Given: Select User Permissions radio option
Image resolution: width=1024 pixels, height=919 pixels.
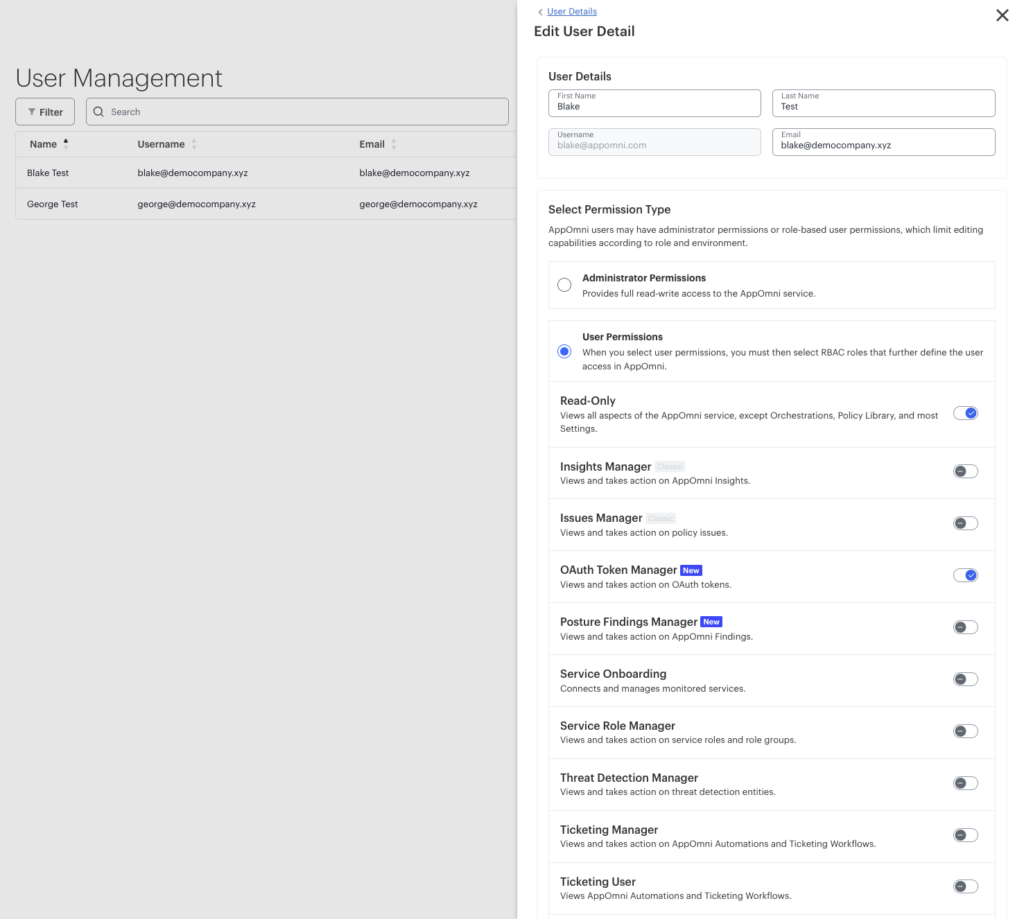Looking at the screenshot, I should [564, 351].
